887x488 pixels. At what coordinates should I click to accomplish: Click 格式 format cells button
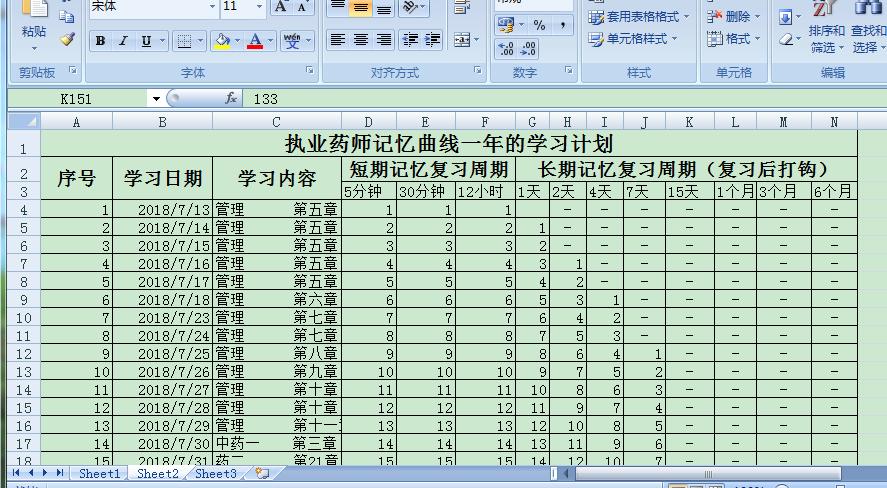pyautogui.click(x=733, y=39)
